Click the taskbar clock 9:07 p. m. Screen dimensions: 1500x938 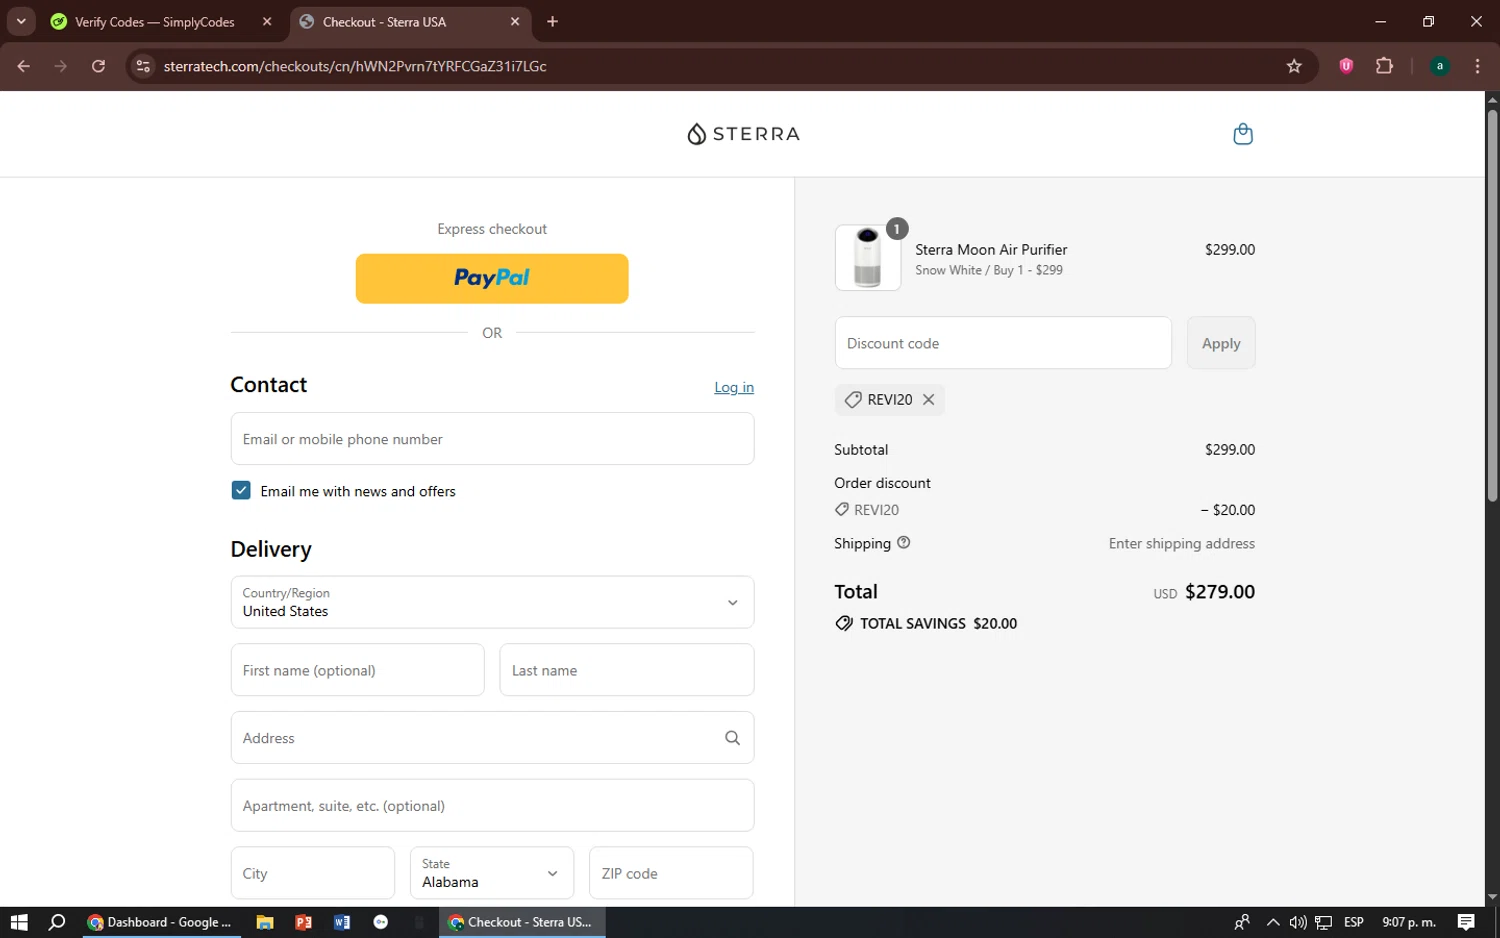[1409, 922]
